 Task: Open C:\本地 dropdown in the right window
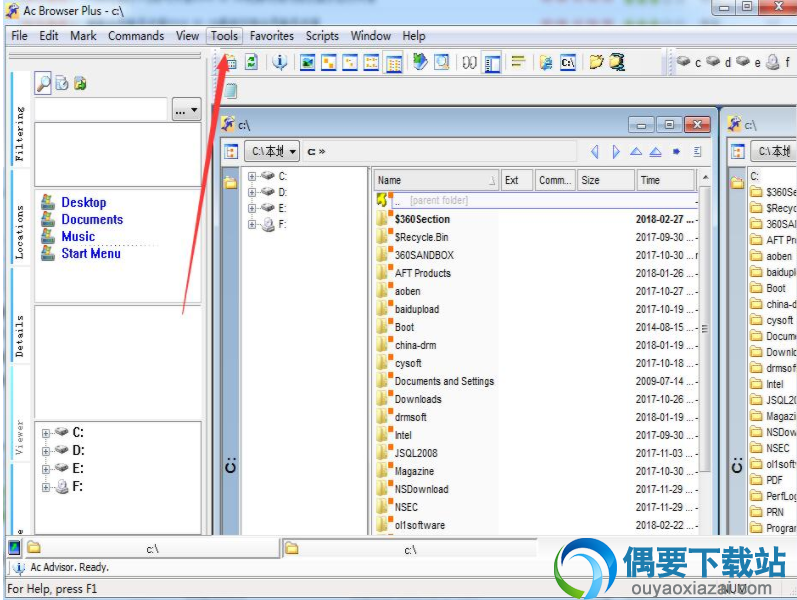coord(774,152)
